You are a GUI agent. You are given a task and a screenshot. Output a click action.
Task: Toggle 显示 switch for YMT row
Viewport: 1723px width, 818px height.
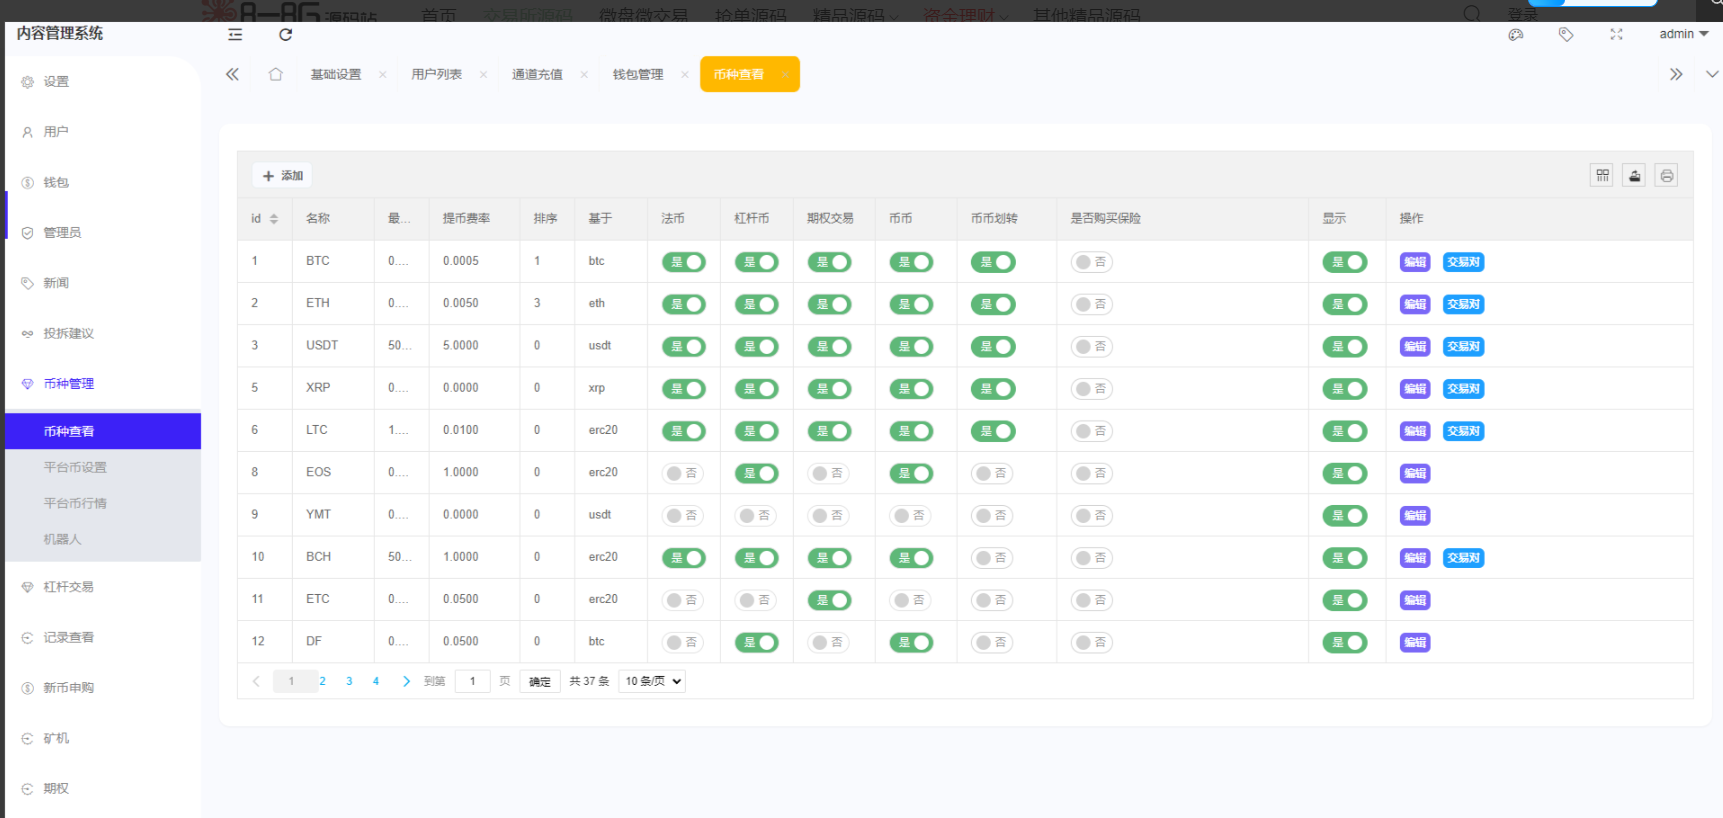(1344, 516)
